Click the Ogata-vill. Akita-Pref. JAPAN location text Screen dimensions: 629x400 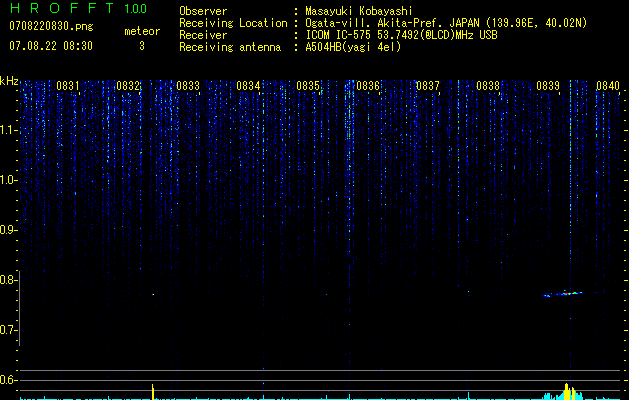pyautogui.click(x=446, y=23)
